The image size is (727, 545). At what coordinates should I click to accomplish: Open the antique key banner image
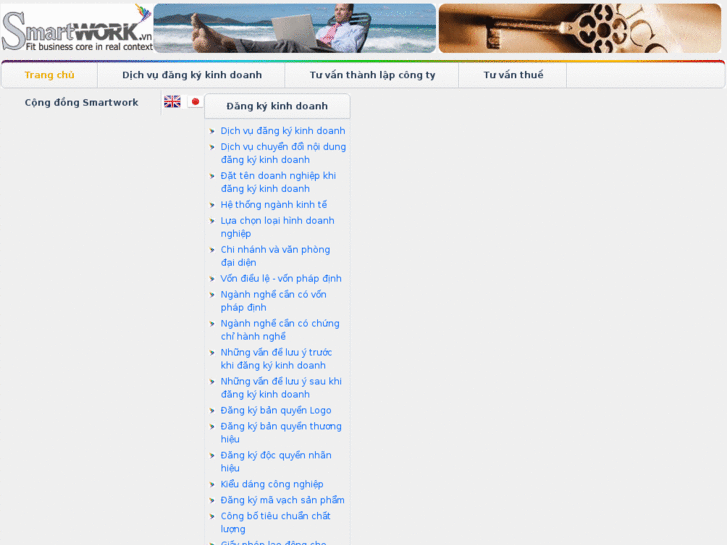tap(580, 28)
